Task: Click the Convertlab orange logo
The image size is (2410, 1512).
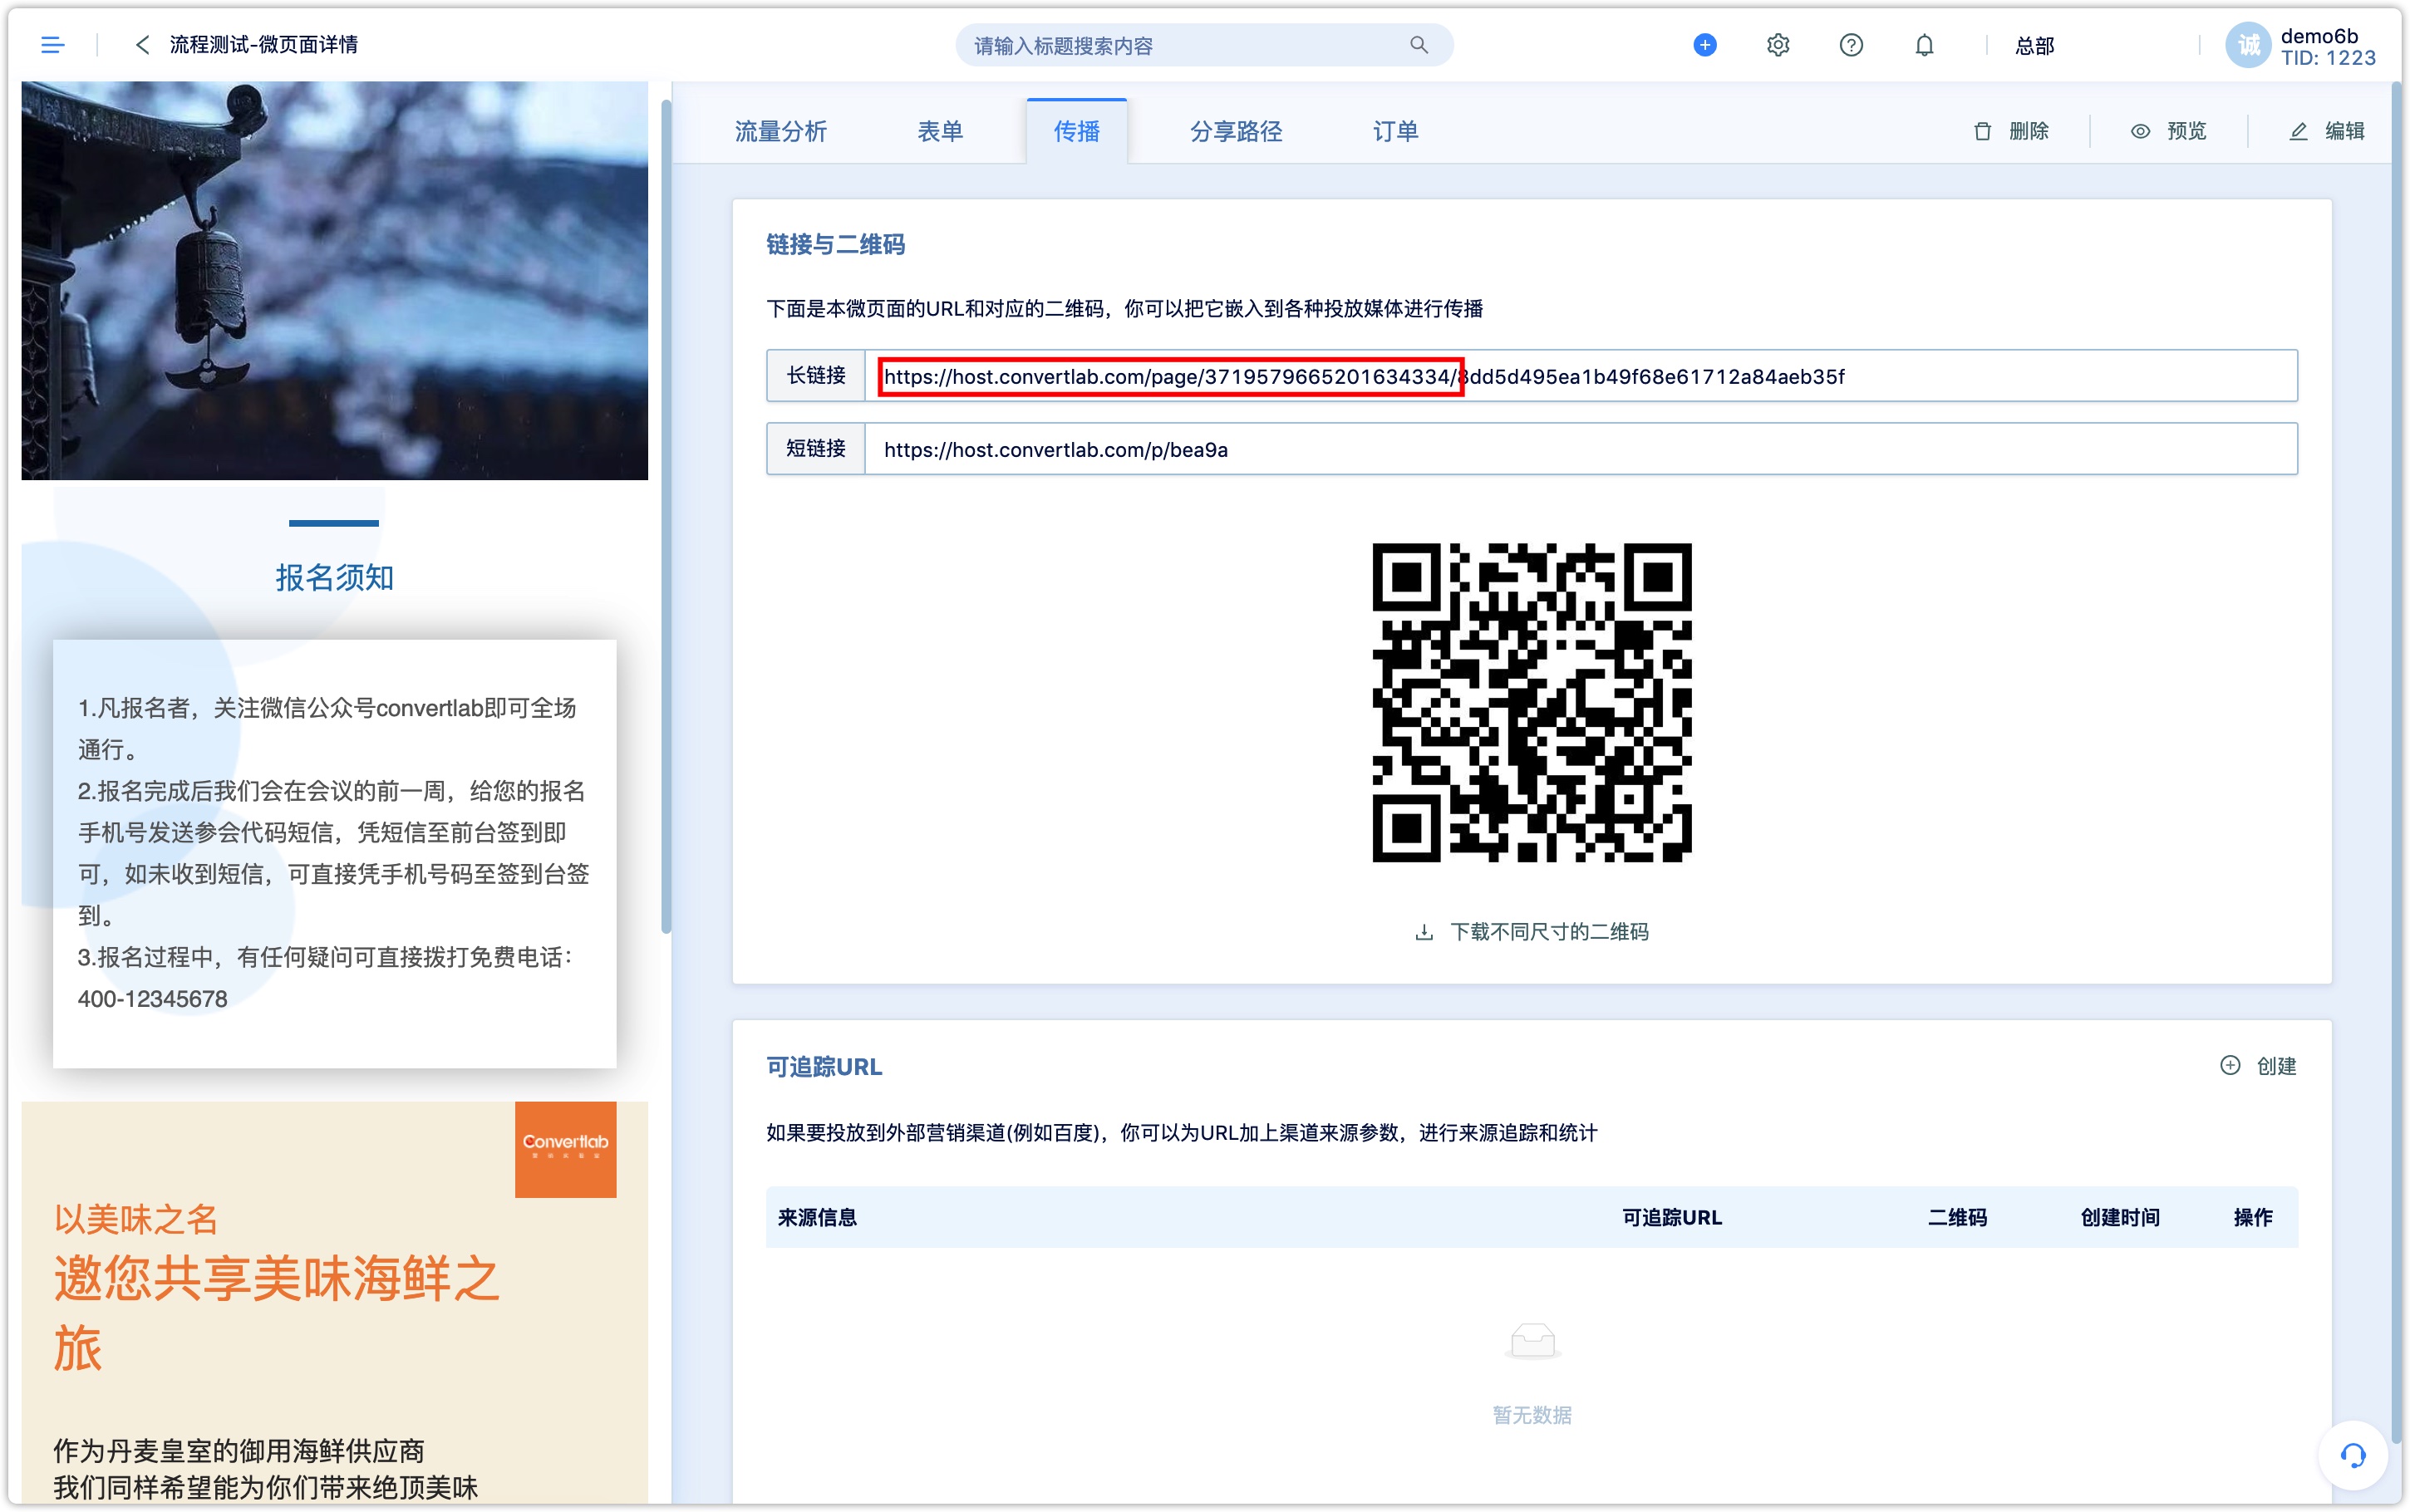Action: coord(565,1149)
